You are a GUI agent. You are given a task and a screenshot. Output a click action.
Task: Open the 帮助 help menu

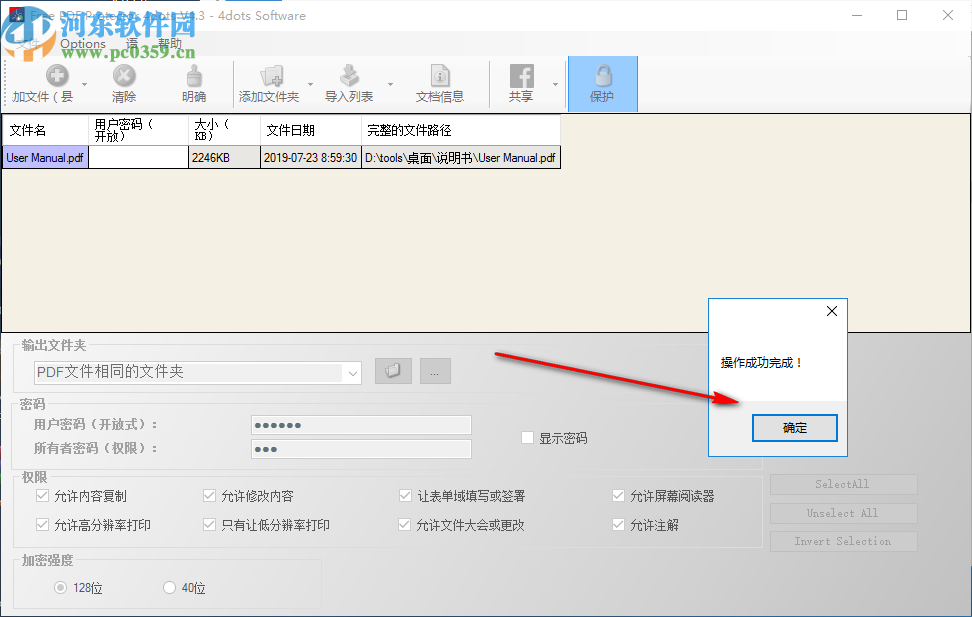click(168, 44)
